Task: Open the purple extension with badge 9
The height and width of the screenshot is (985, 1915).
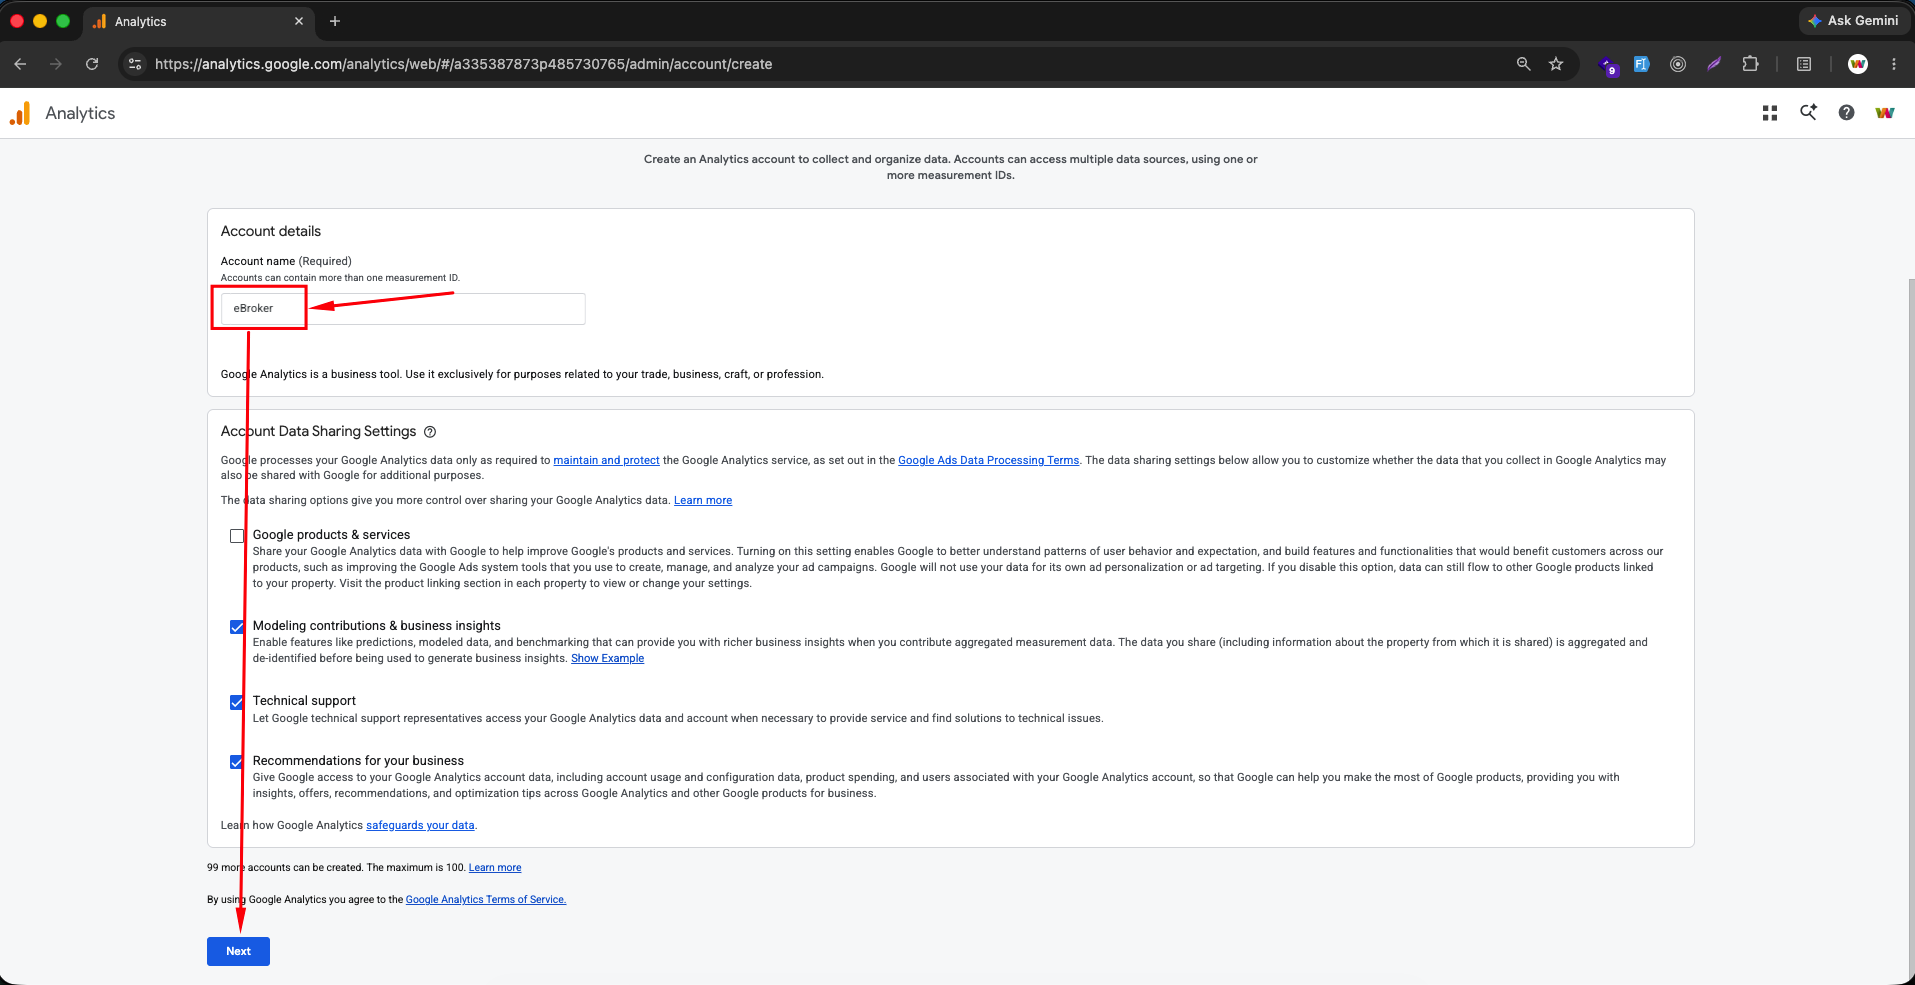Action: click(1608, 65)
